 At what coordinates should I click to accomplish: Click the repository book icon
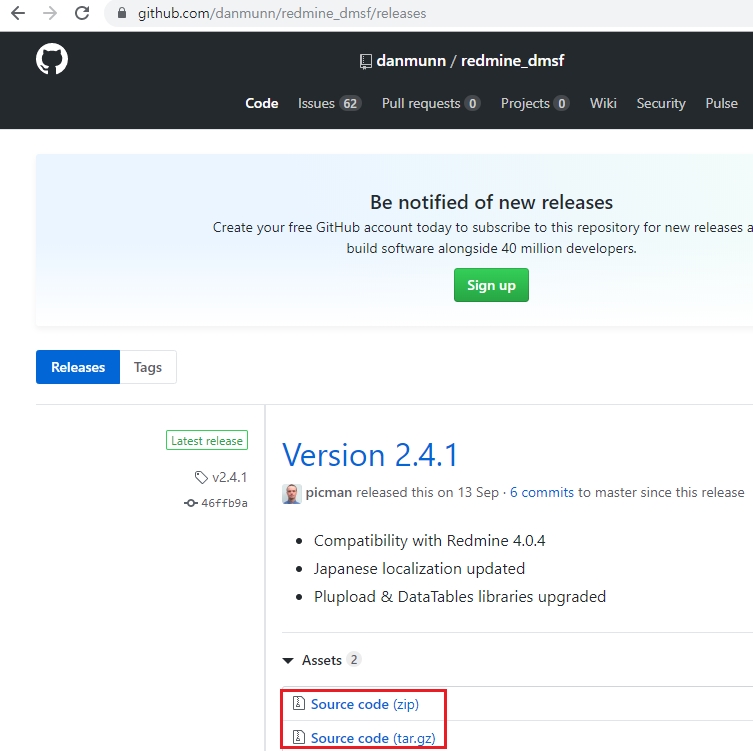(x=365, y=61)
